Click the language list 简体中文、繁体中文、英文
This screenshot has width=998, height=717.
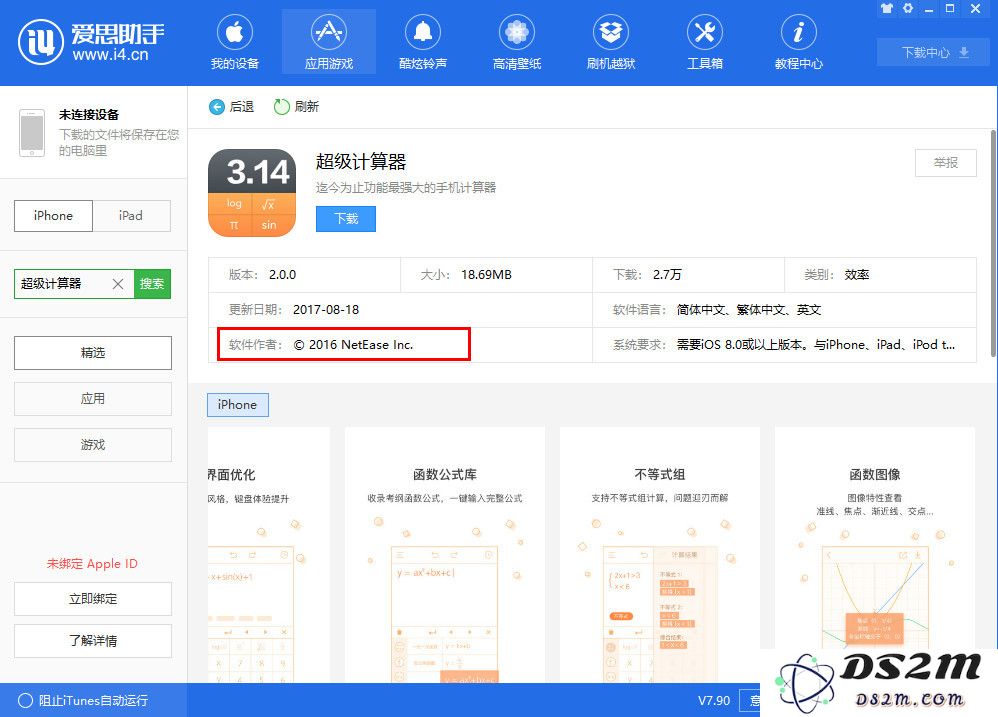tap(748, 310)
